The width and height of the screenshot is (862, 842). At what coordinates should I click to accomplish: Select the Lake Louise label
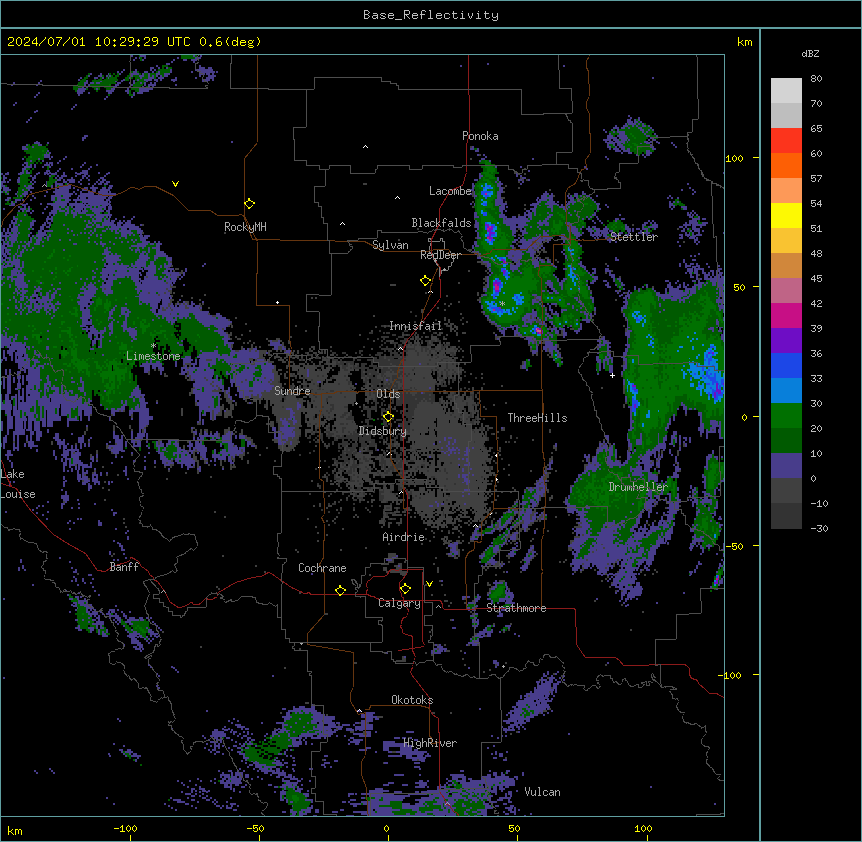(x=18, y=484)
